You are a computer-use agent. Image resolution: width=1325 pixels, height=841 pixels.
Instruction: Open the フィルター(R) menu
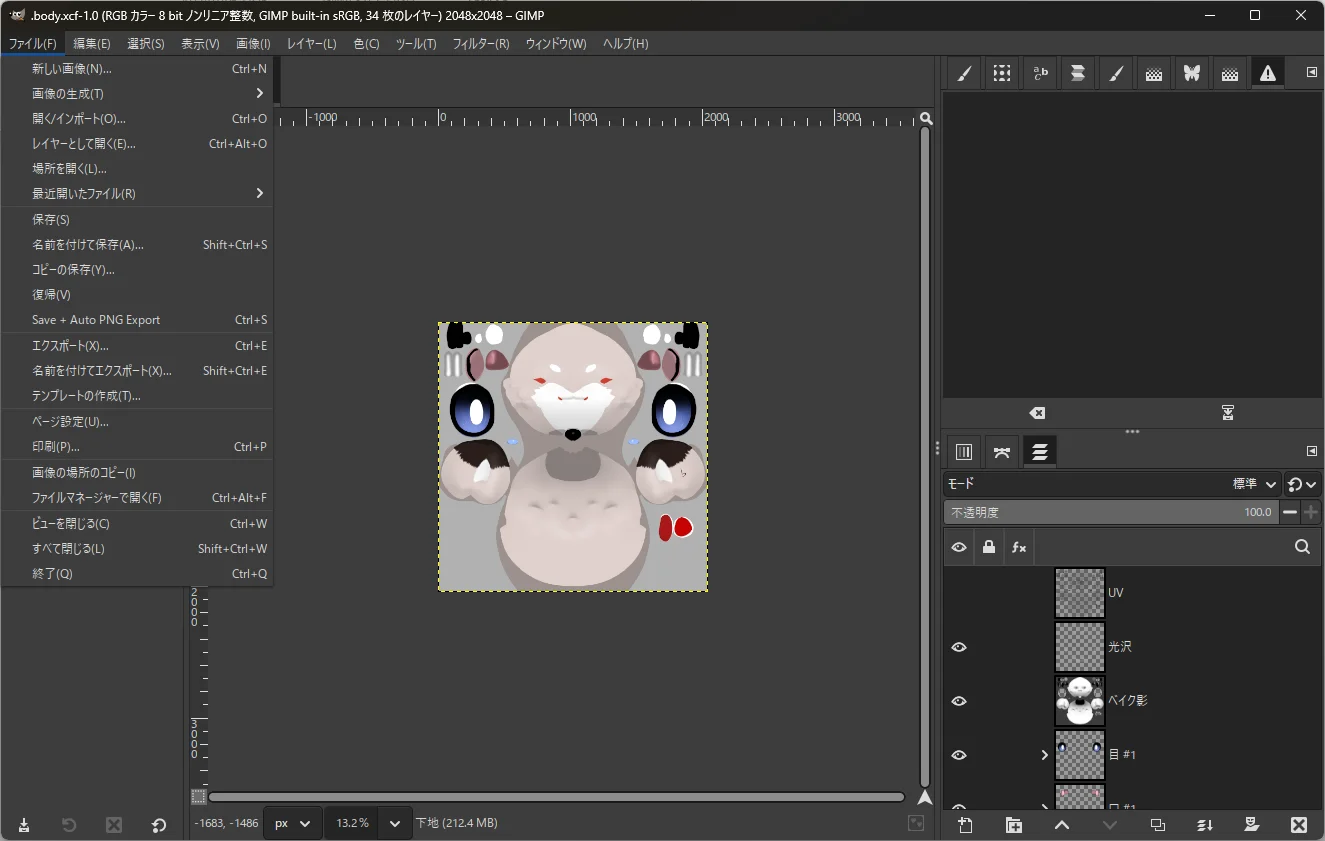pos(481,44)
